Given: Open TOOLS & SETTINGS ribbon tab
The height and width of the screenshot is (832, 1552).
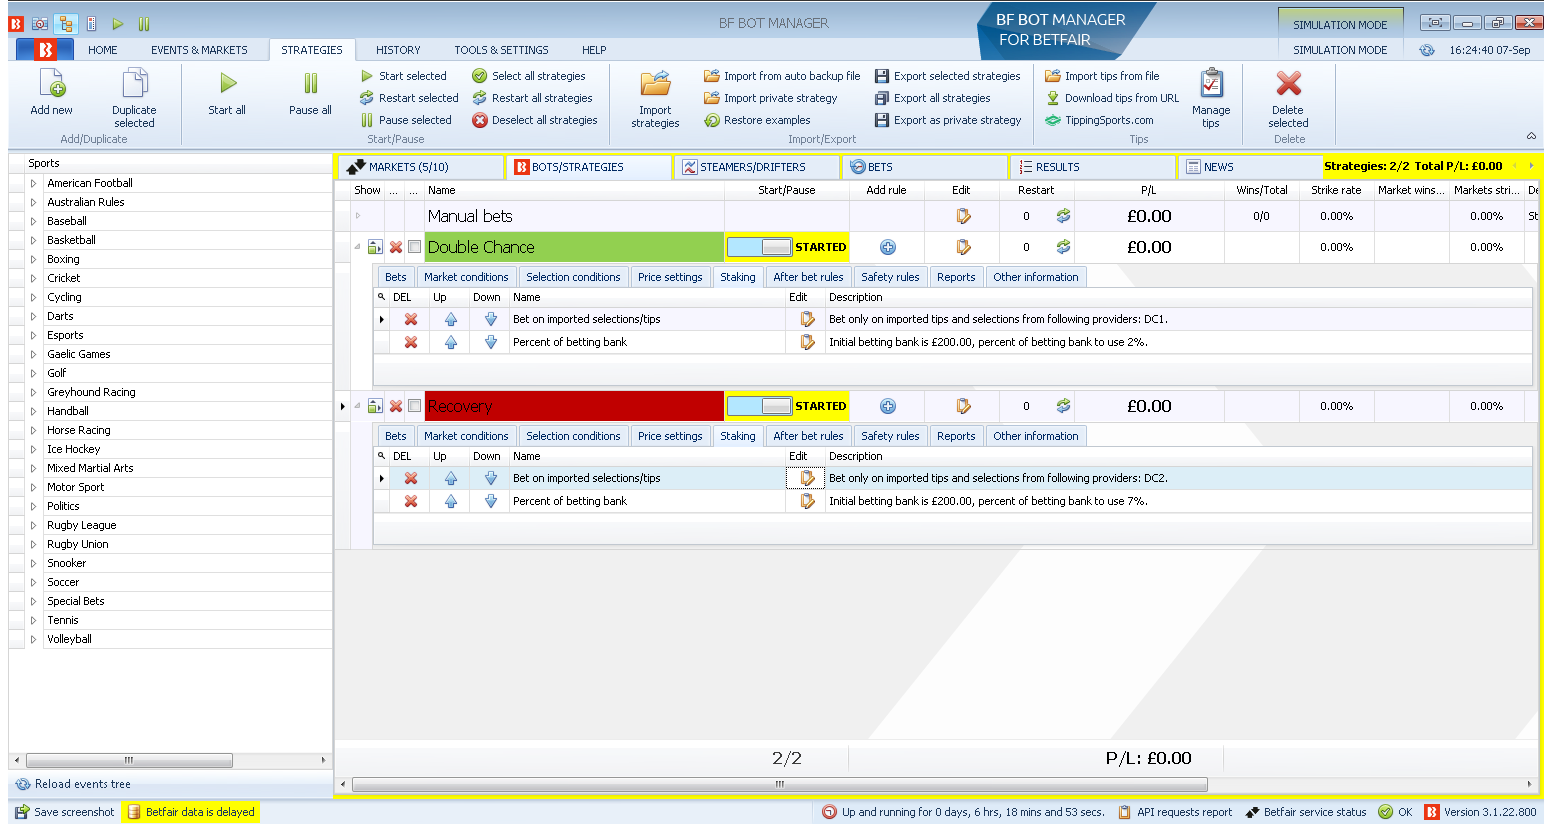Looking at the screenshot, I should pos(501,50).
